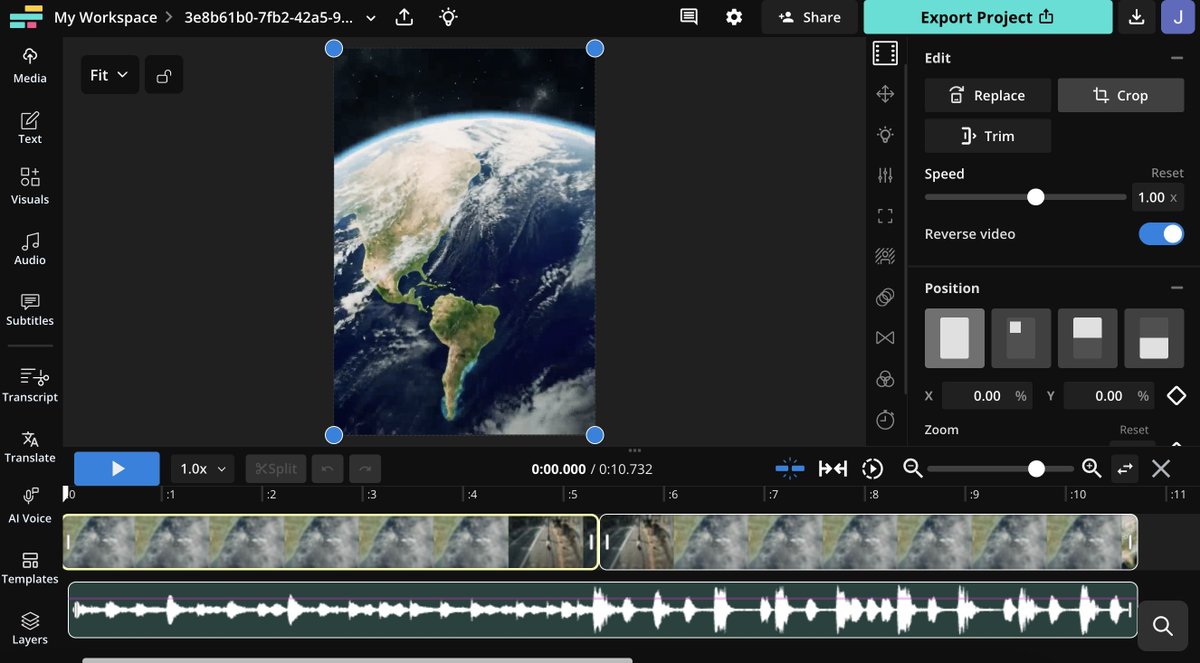The width and height of the screenshot is (1200, 663).
Task: Open the Translate panel
Action: (30, 446)
